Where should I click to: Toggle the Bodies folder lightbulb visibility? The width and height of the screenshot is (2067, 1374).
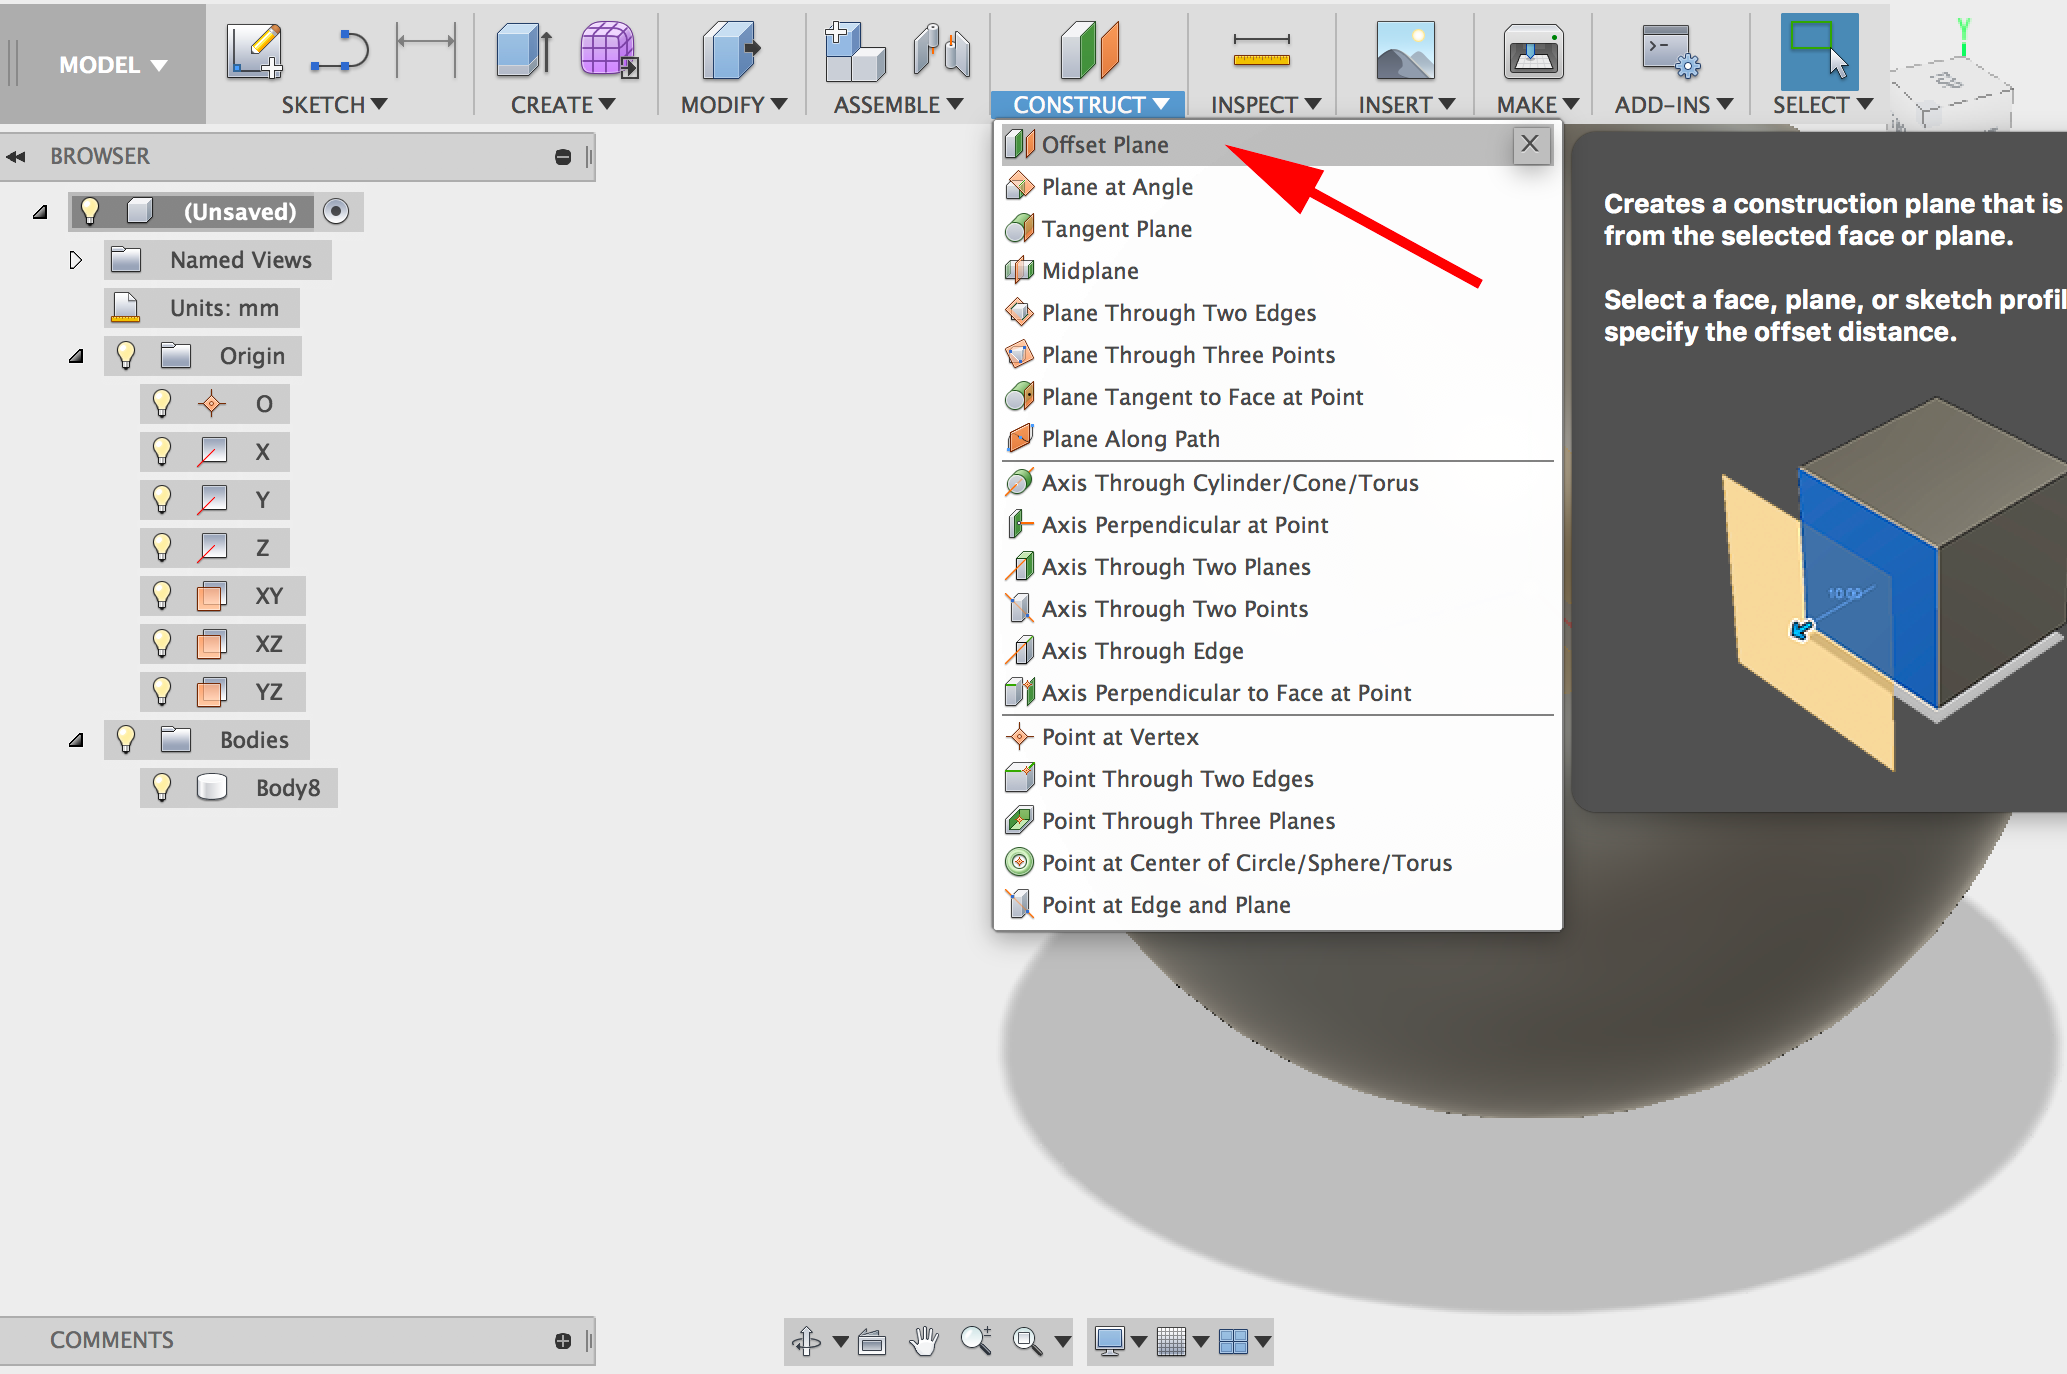coord(126,739)
